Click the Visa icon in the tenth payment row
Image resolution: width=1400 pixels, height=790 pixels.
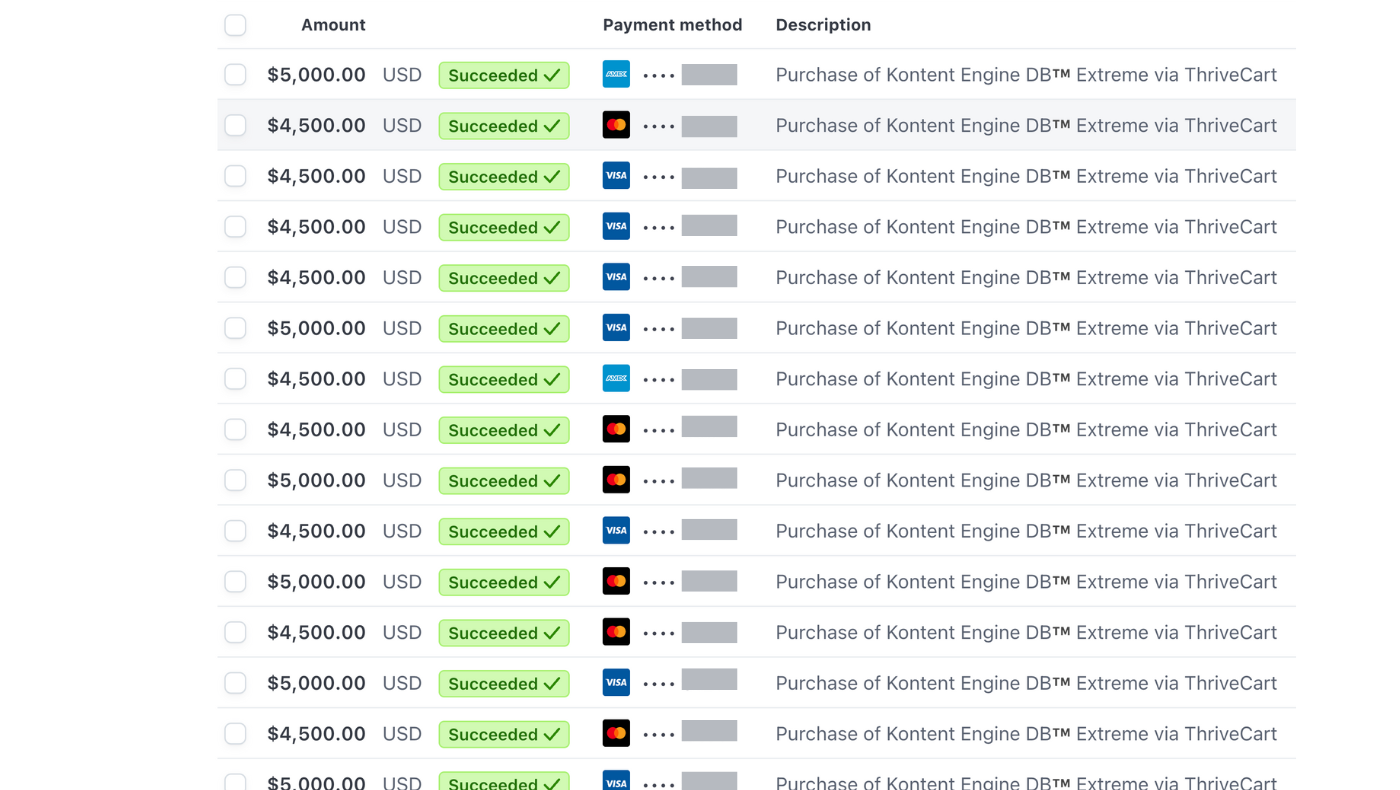coord(616,531)
